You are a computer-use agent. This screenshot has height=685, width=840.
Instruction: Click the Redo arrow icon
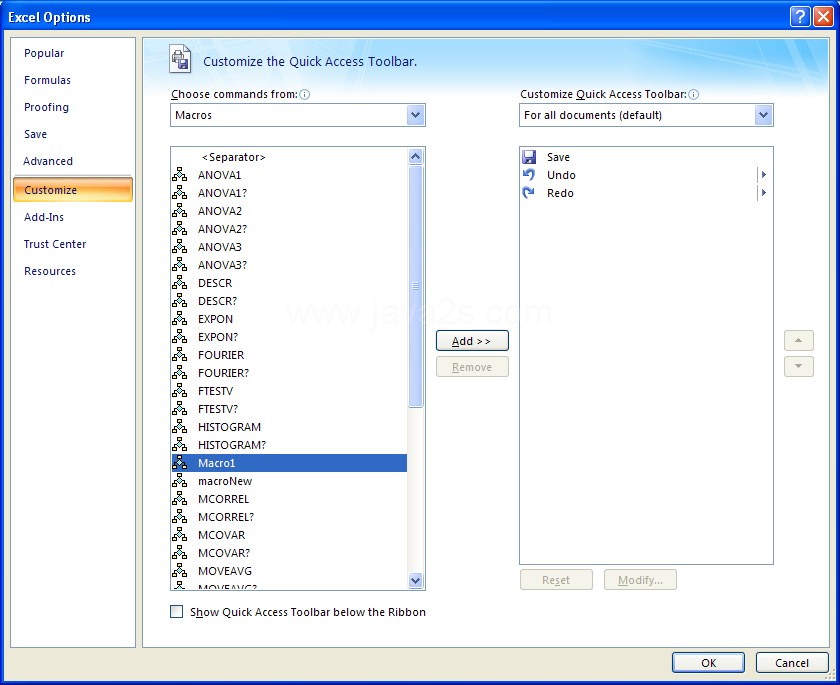[x=529, y=193]
